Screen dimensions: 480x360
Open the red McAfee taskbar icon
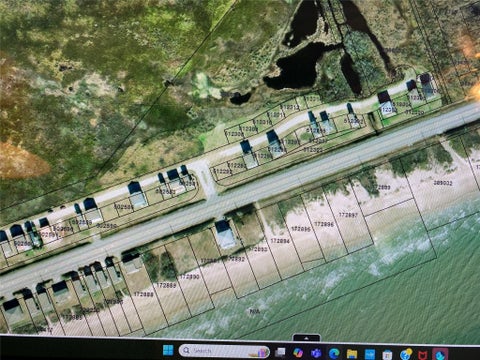tap(423, 354)
